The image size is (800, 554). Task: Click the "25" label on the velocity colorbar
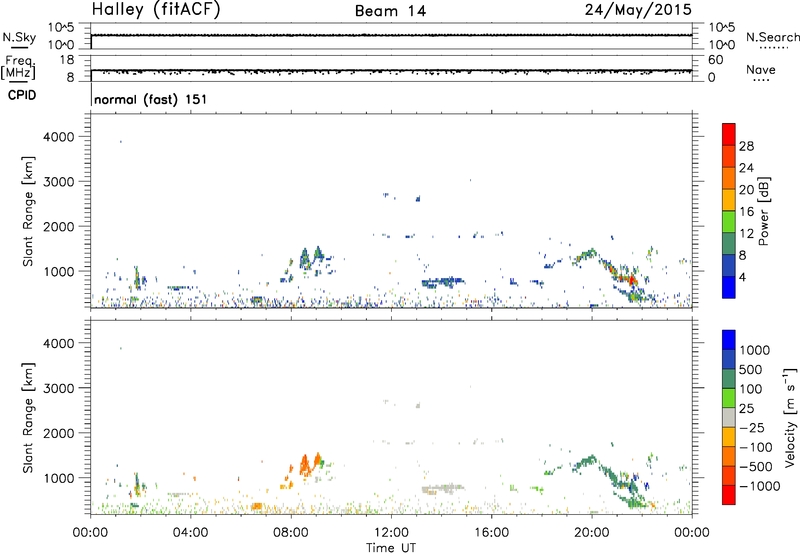click(x=746, y=409)
